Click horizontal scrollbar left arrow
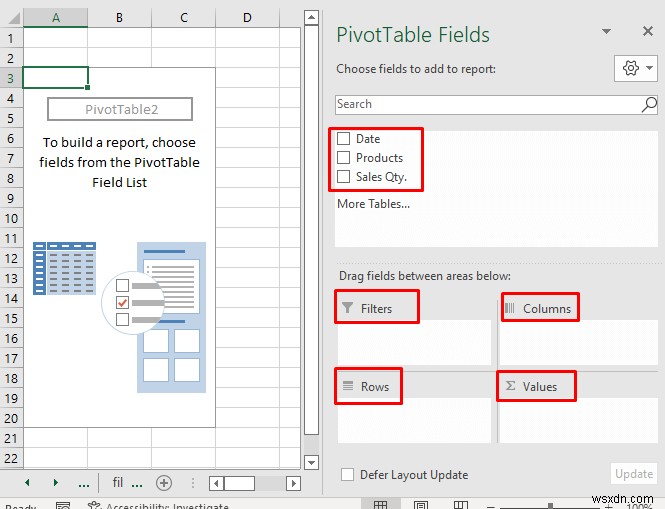Screen dimensions: 665x509 (216, 483)
